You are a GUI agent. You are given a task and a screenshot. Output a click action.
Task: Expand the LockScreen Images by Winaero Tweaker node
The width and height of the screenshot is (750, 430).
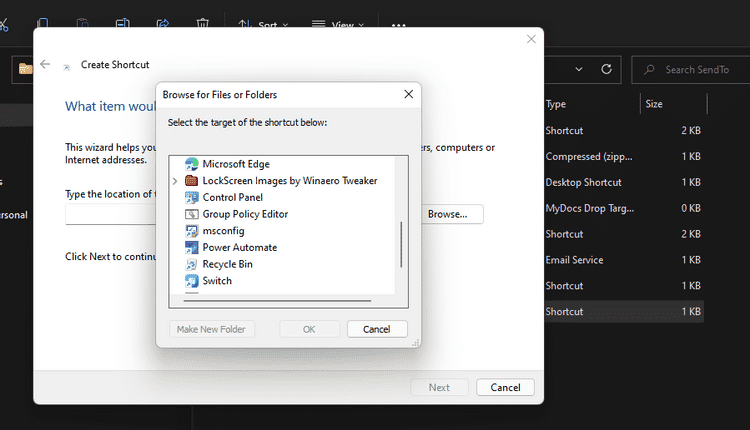[x=176, y=181]
